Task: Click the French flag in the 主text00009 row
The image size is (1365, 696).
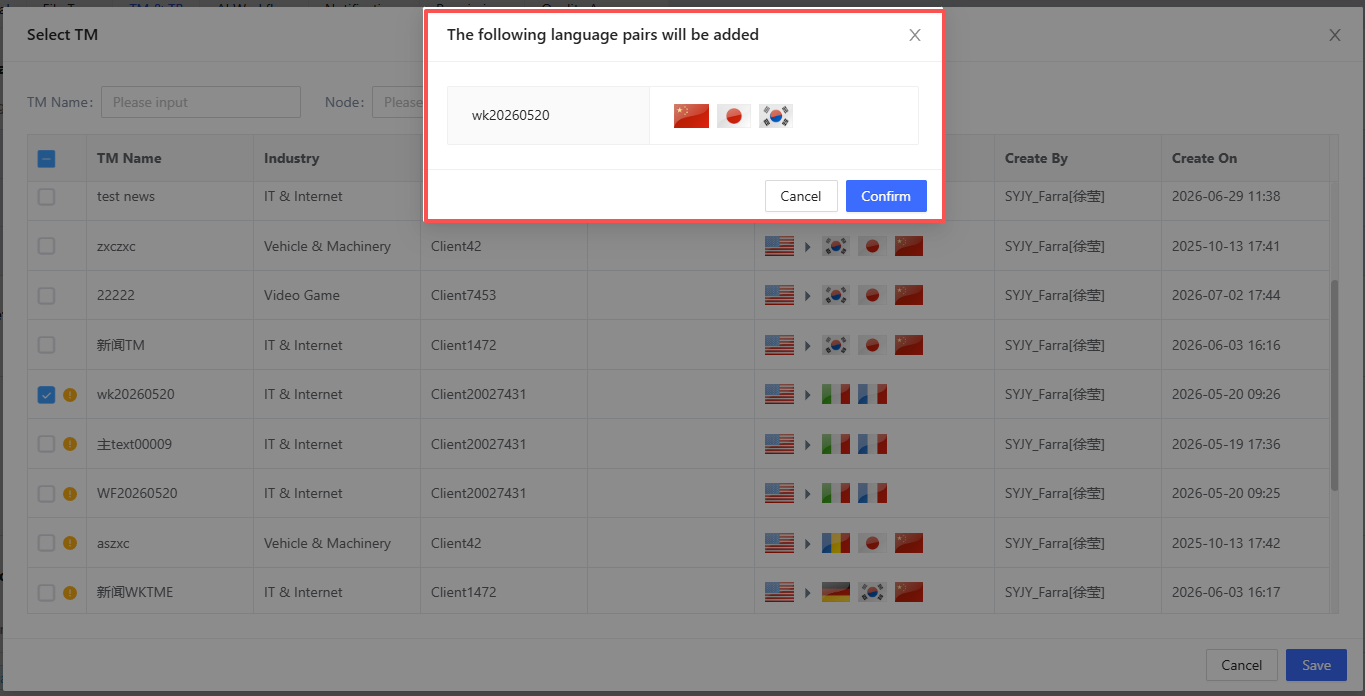Action: 872,444
